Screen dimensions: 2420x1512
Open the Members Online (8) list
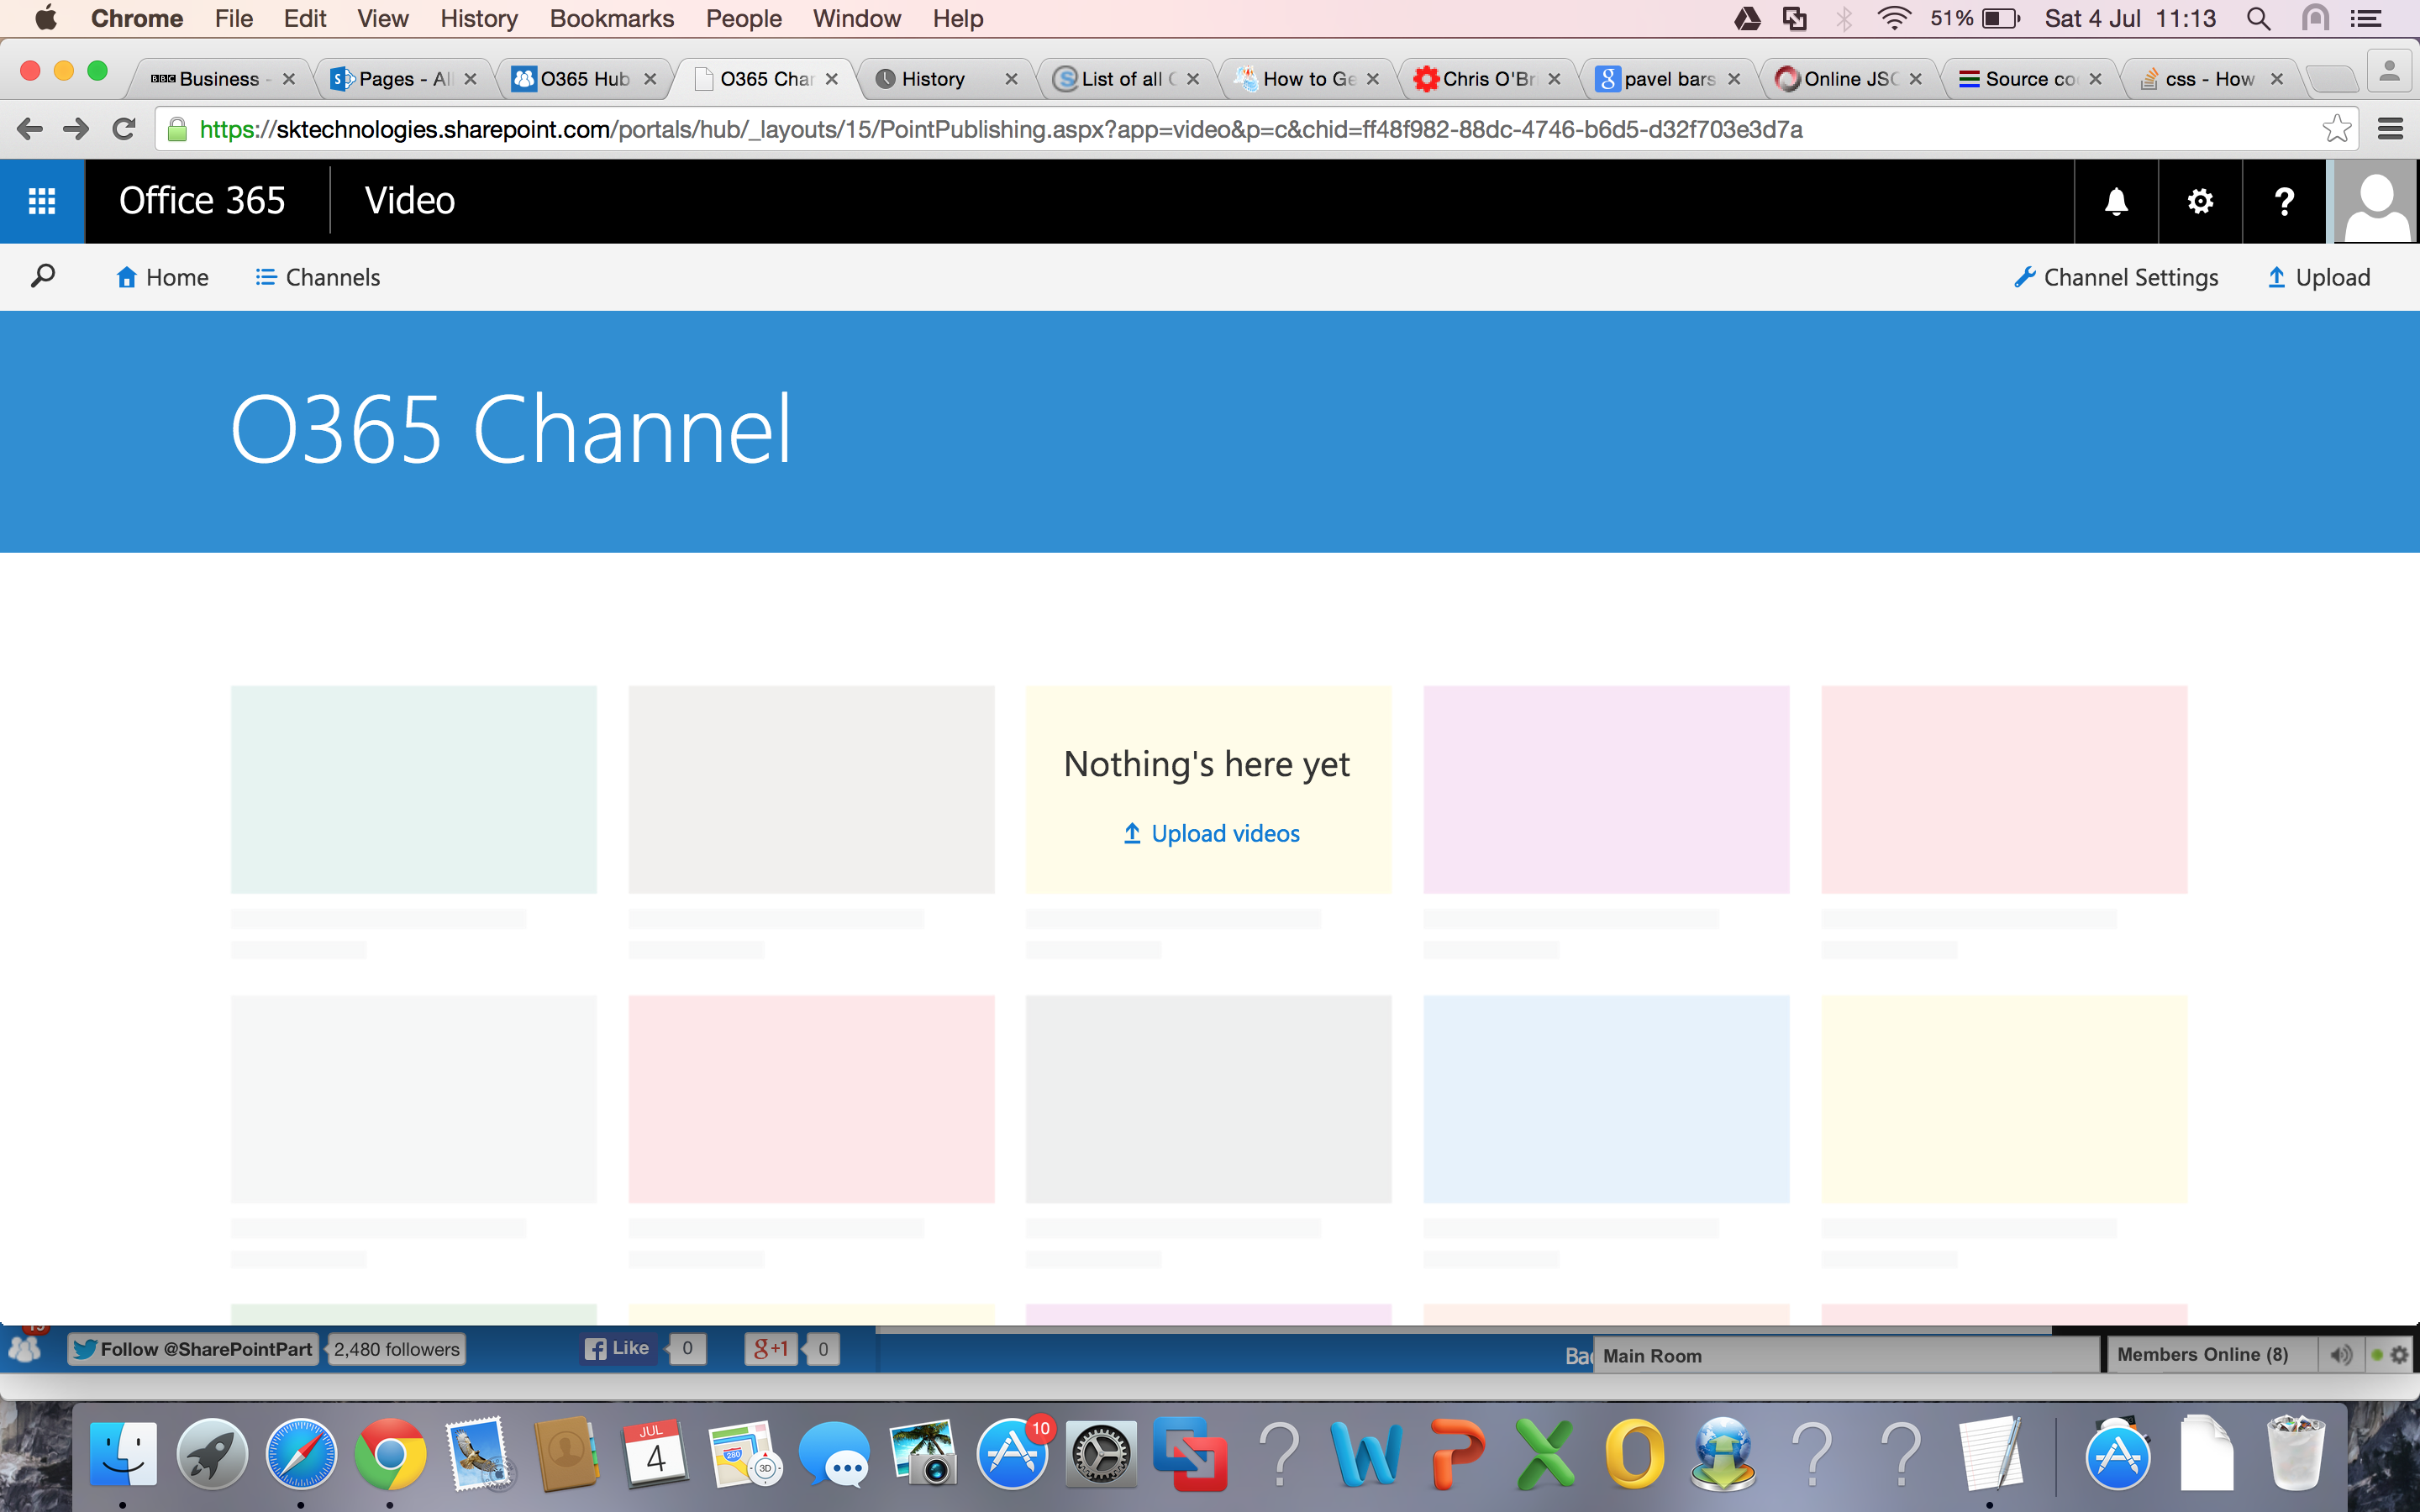coord(2210,1355)
